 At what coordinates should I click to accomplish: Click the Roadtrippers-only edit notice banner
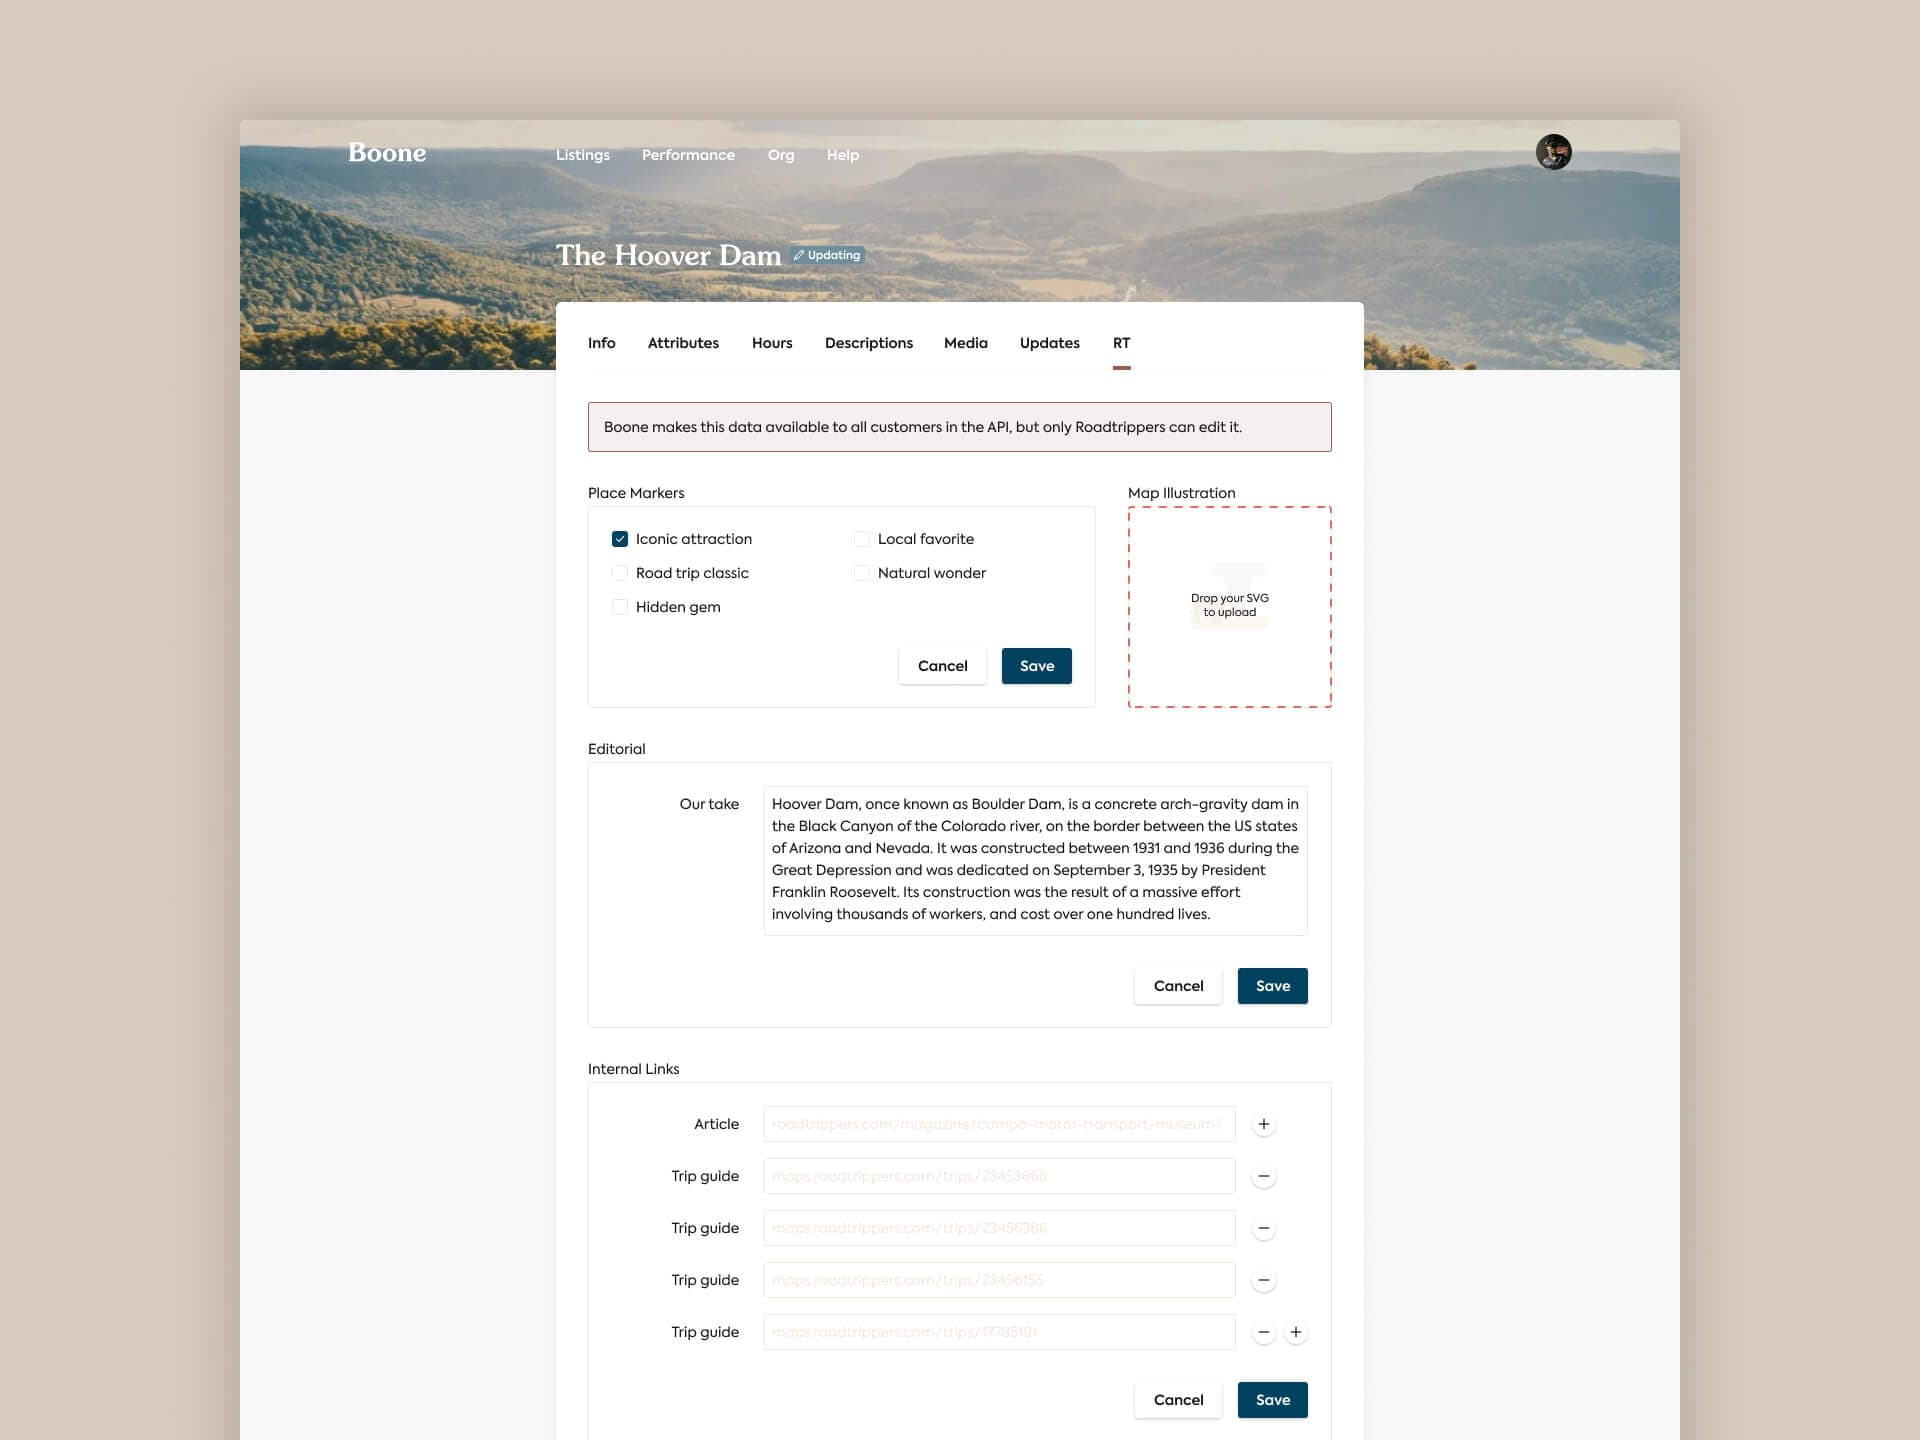960,427
